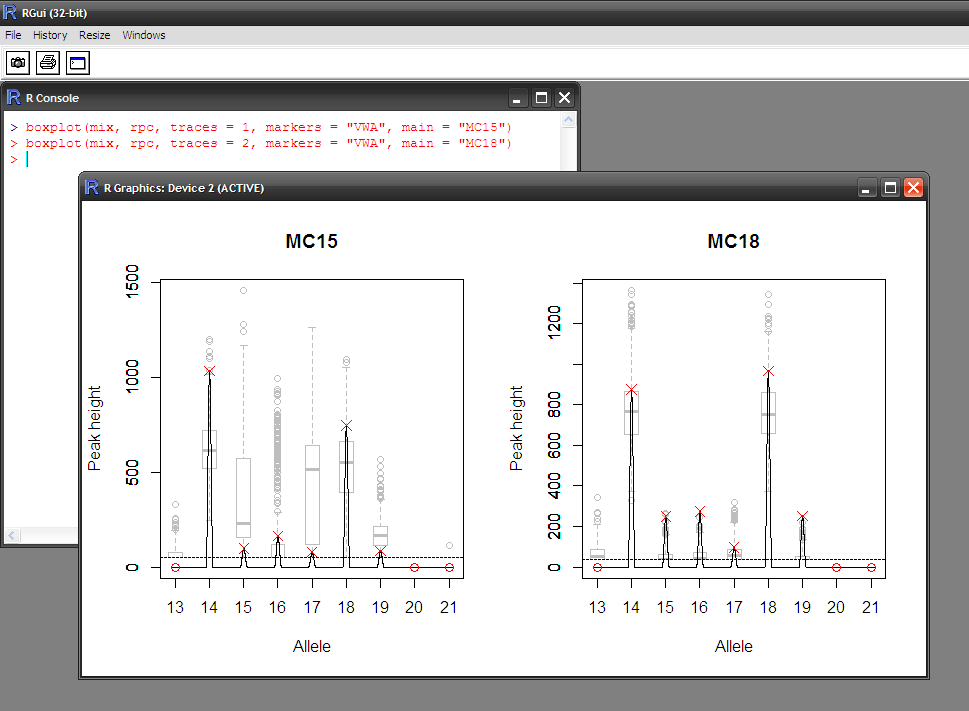
Task: Minimize the R Graphics Device 2 window
Action: (x=867, y=187)
